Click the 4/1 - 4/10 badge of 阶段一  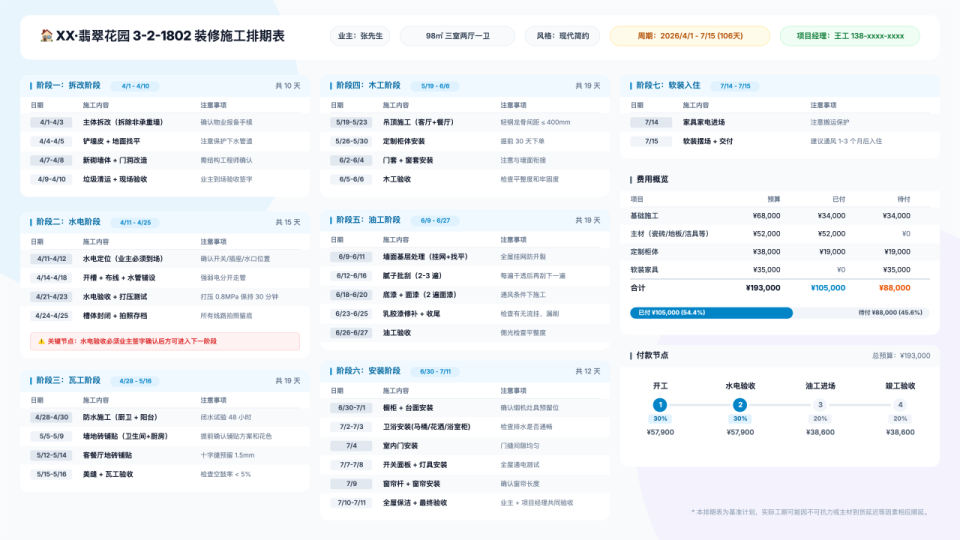click(x=135, y=86)
